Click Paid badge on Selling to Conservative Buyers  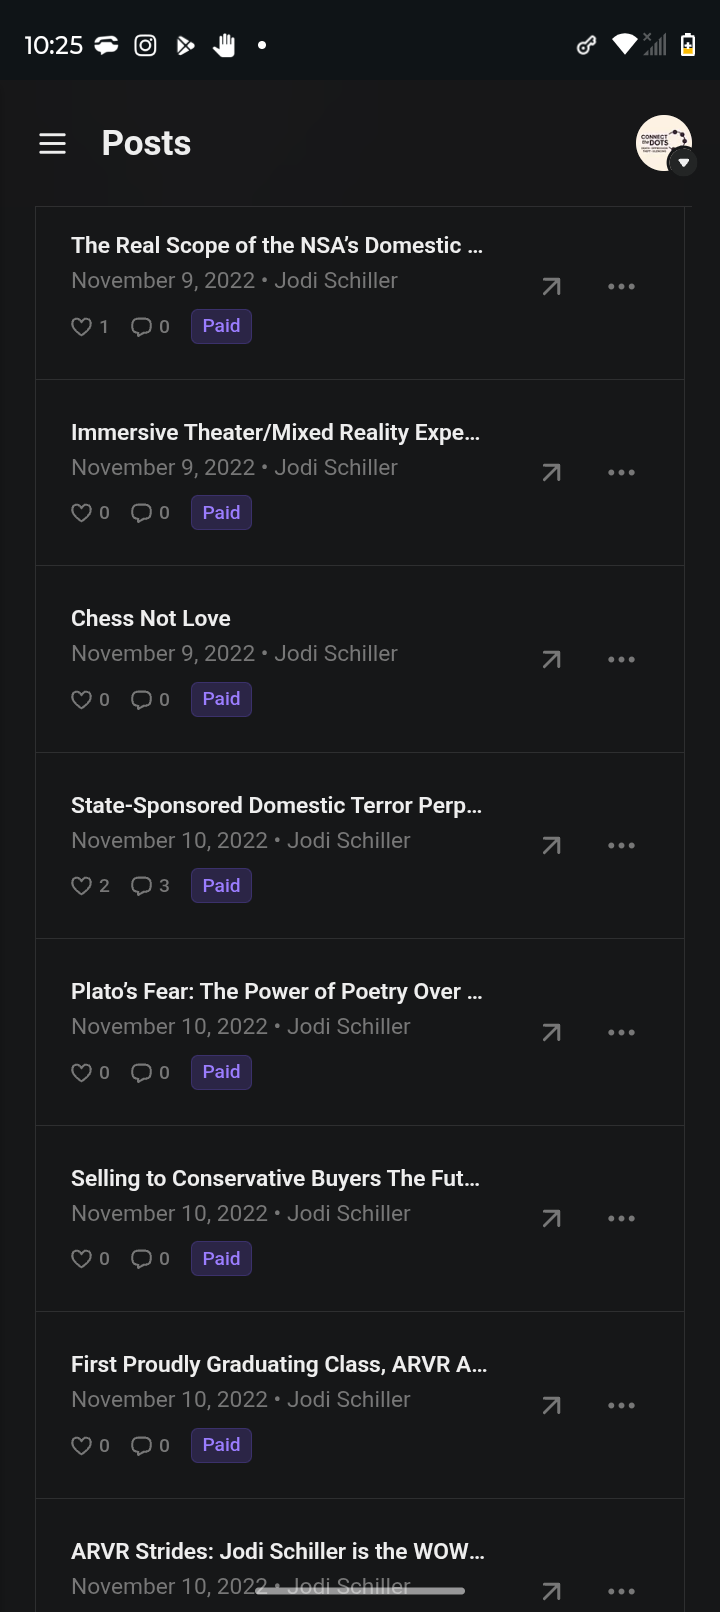[221, 1259]
